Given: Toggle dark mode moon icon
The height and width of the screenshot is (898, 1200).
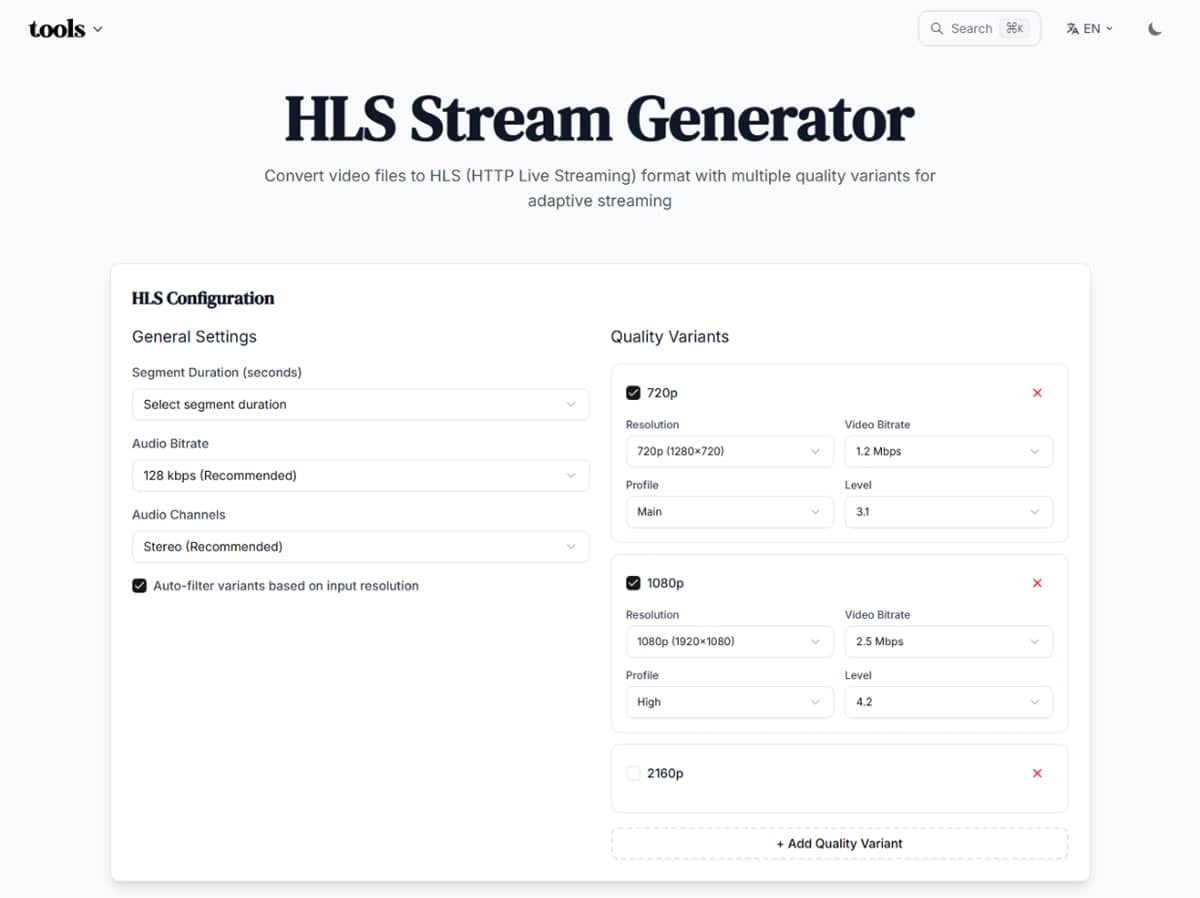Looking at the screenshot, I should click(x=1155, y=29).
